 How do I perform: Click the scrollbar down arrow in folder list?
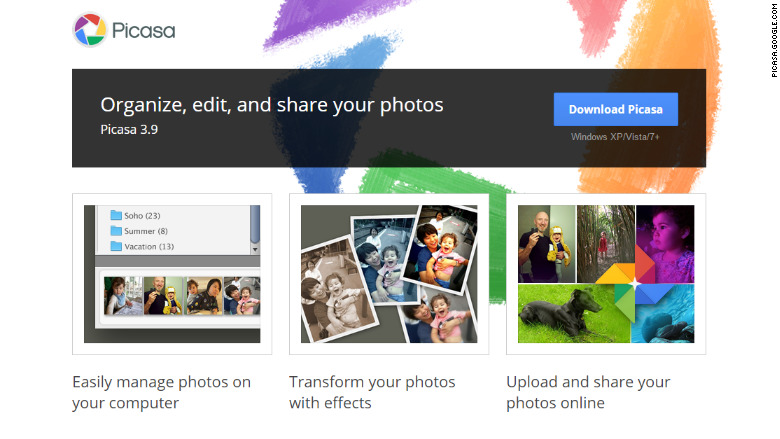pos(254,248)
